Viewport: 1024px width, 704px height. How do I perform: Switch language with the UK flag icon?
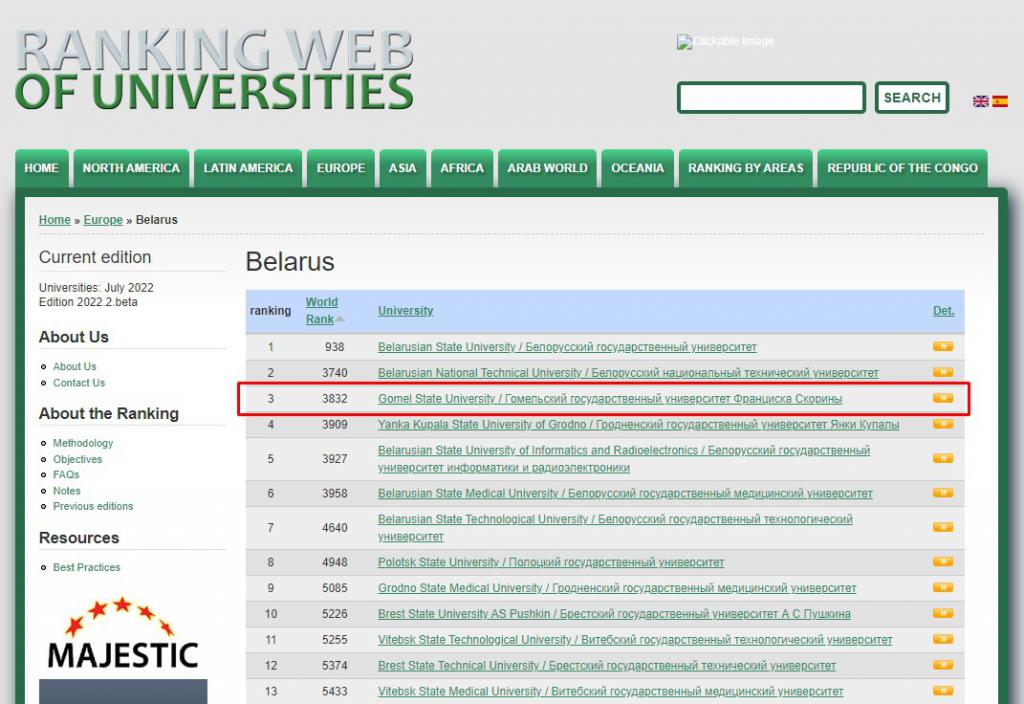click(x=980, y=101)
